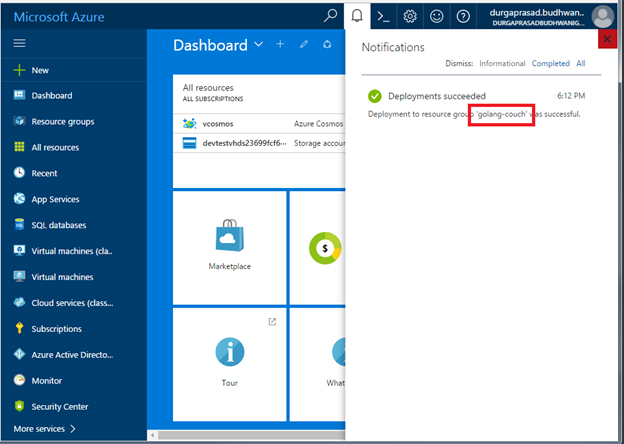Click the feedback smiley icon
624x444 pixels.
click(437, 16)
